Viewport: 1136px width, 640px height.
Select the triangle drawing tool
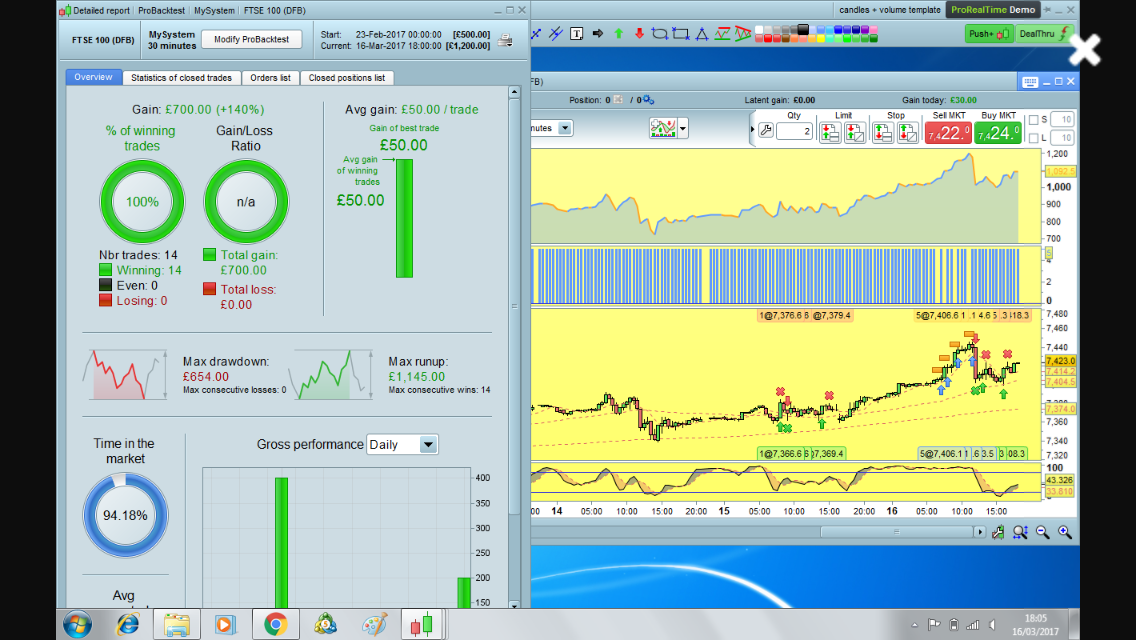701,33
